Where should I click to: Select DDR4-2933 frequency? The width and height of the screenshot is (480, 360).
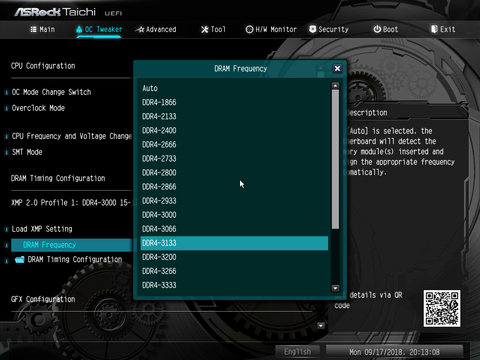234,201
